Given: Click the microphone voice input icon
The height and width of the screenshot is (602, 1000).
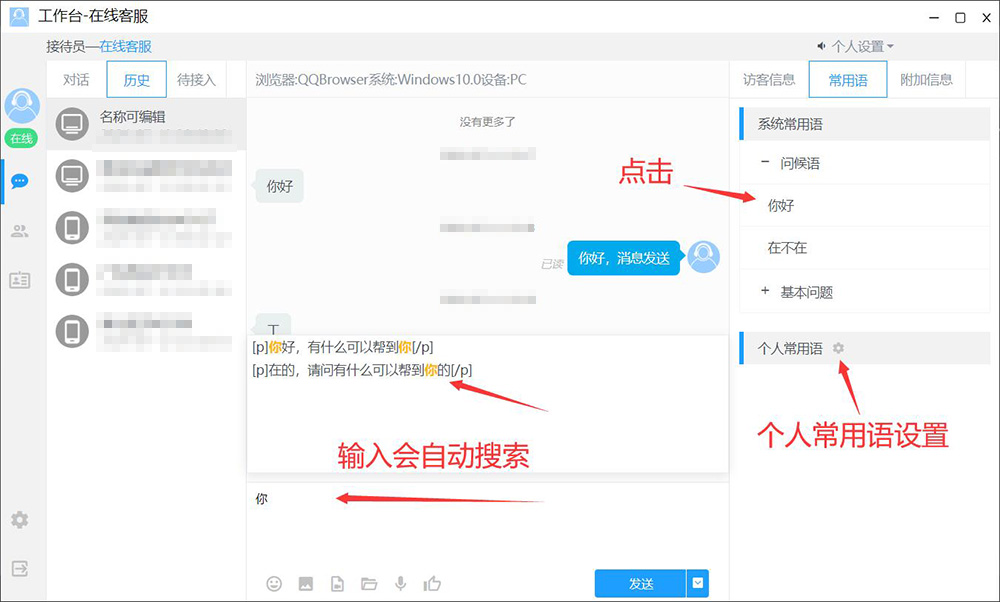Looking at the screenshot, I should click(401, 584).
